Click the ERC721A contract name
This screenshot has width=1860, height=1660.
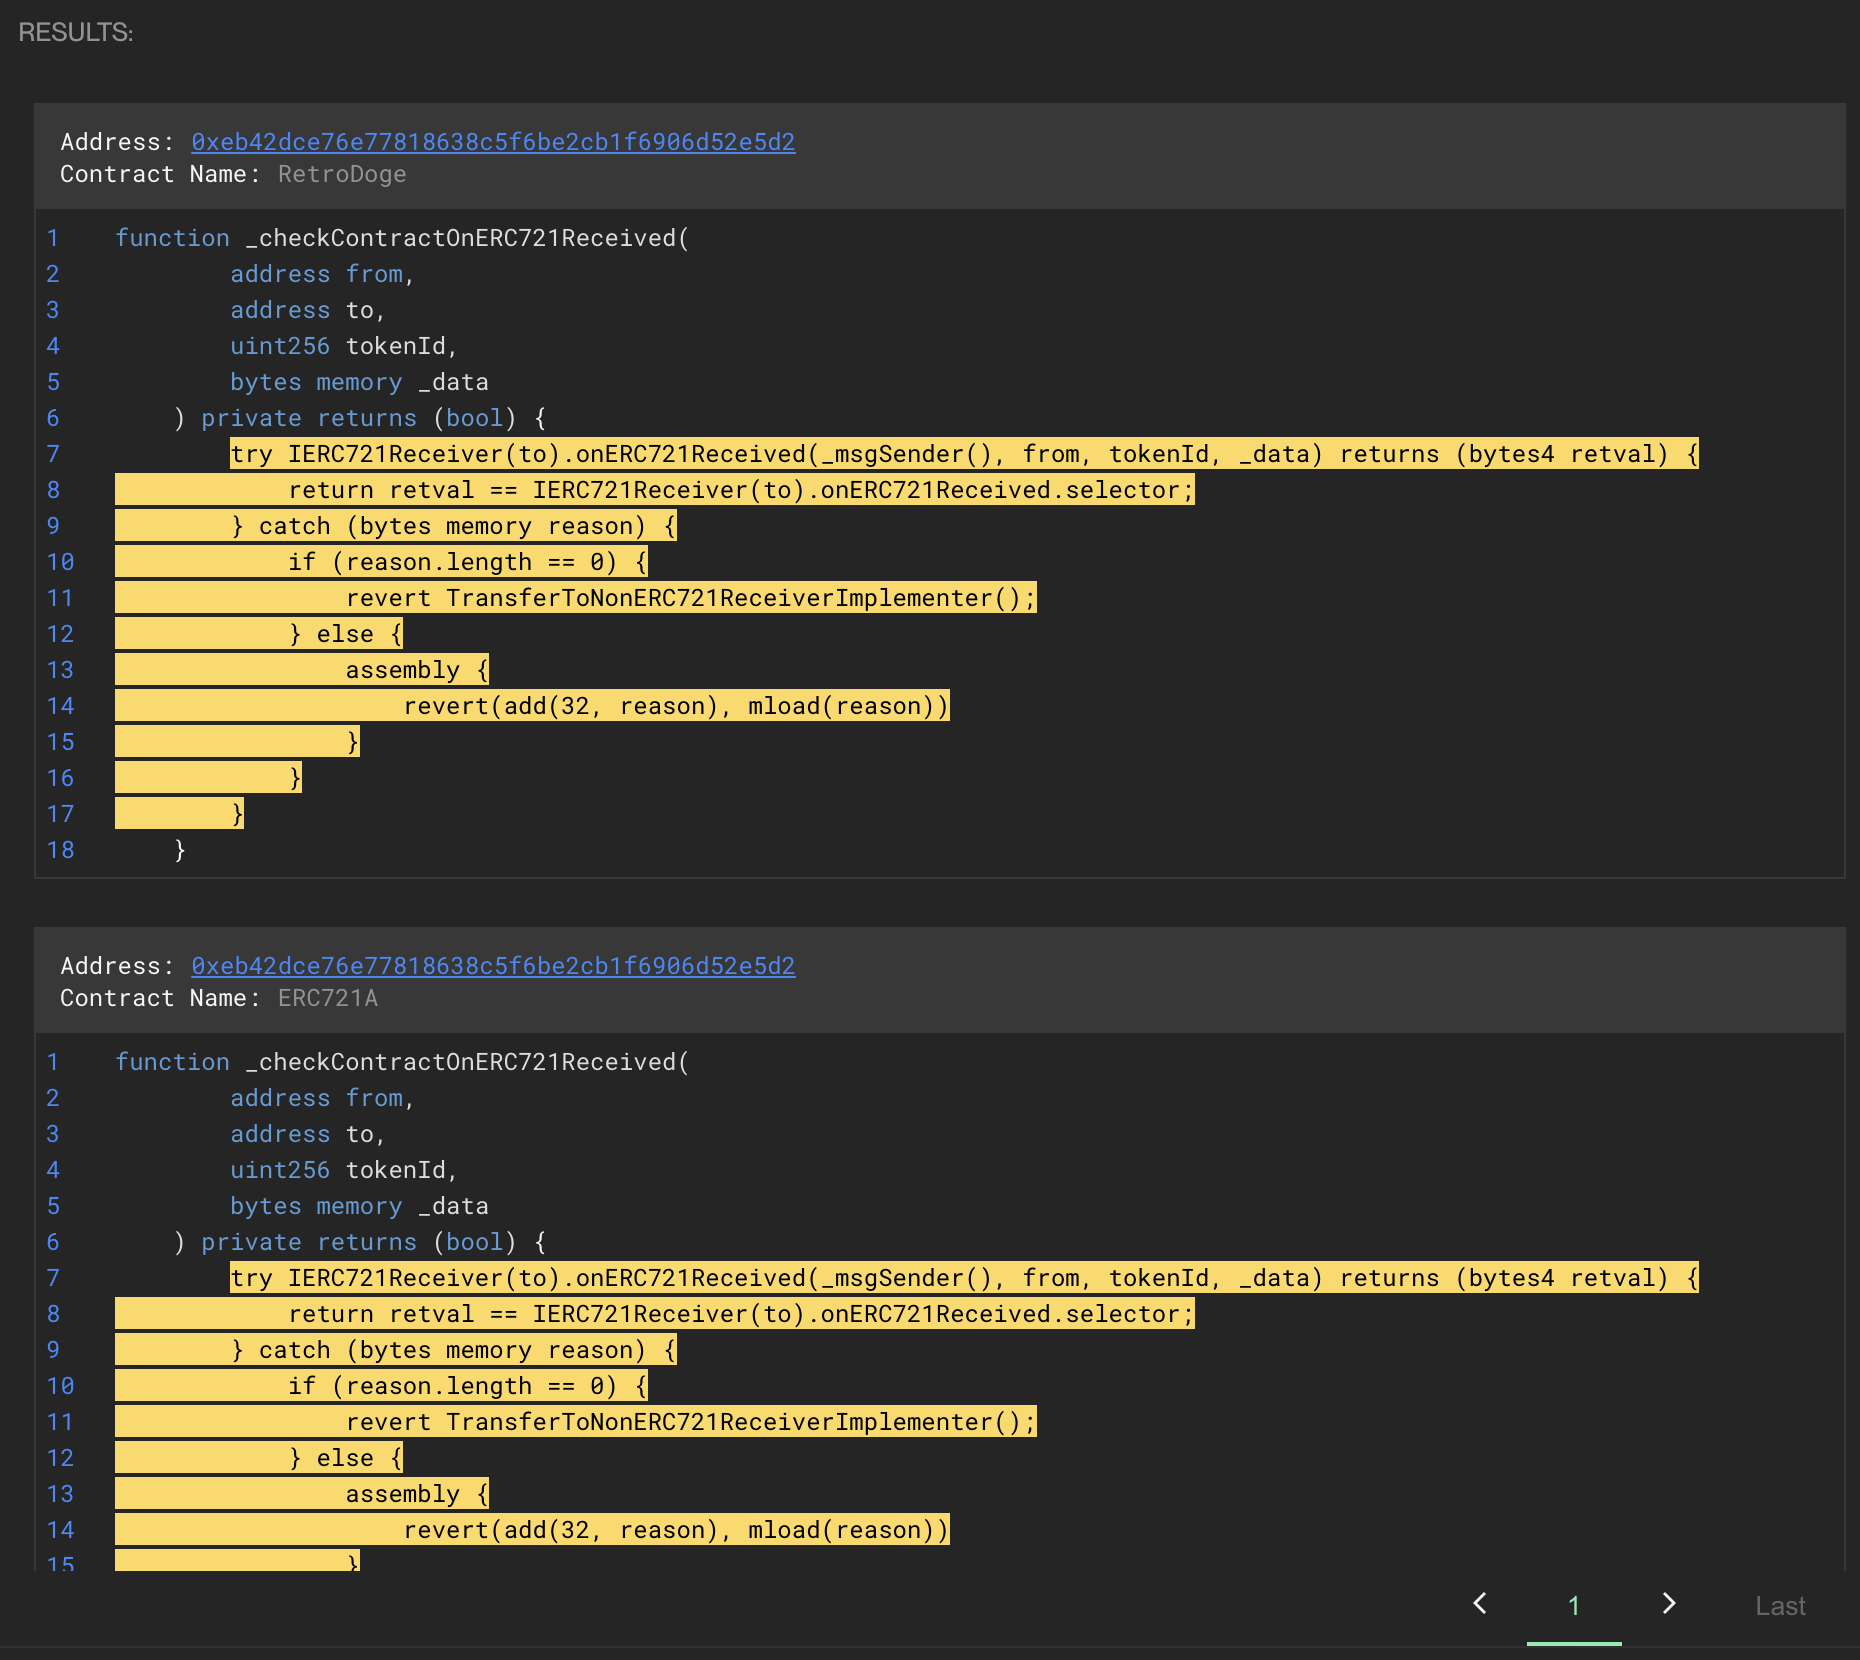coord(328,998)
